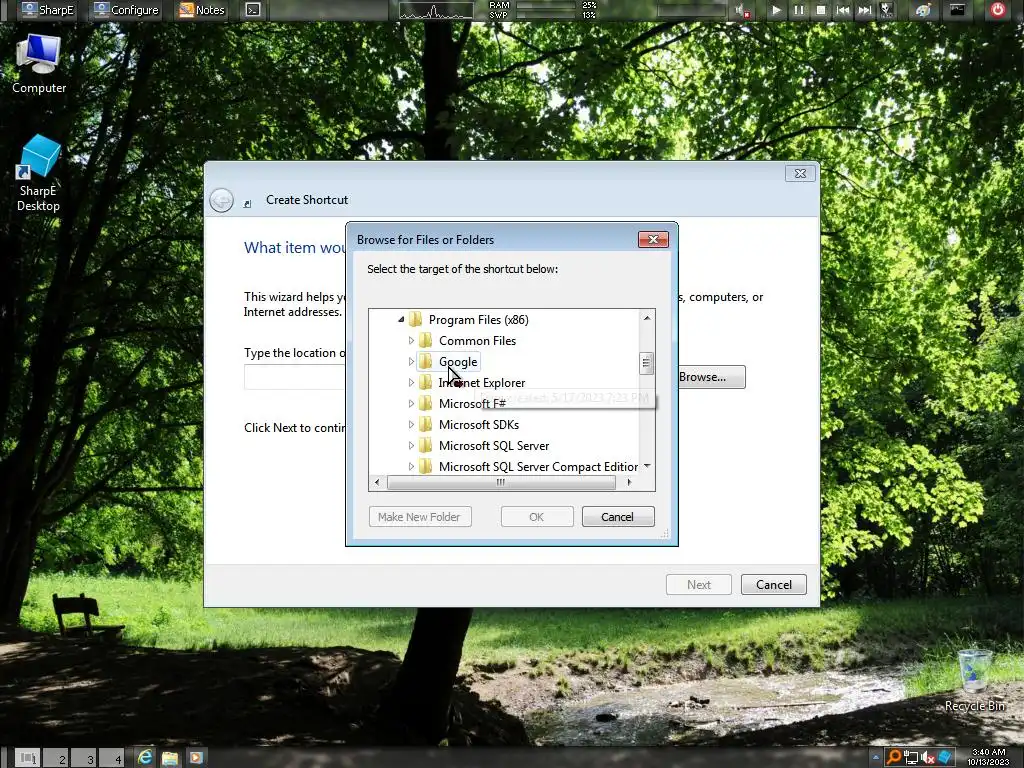Select the Microsoft SDKs folder

point(478,424)
